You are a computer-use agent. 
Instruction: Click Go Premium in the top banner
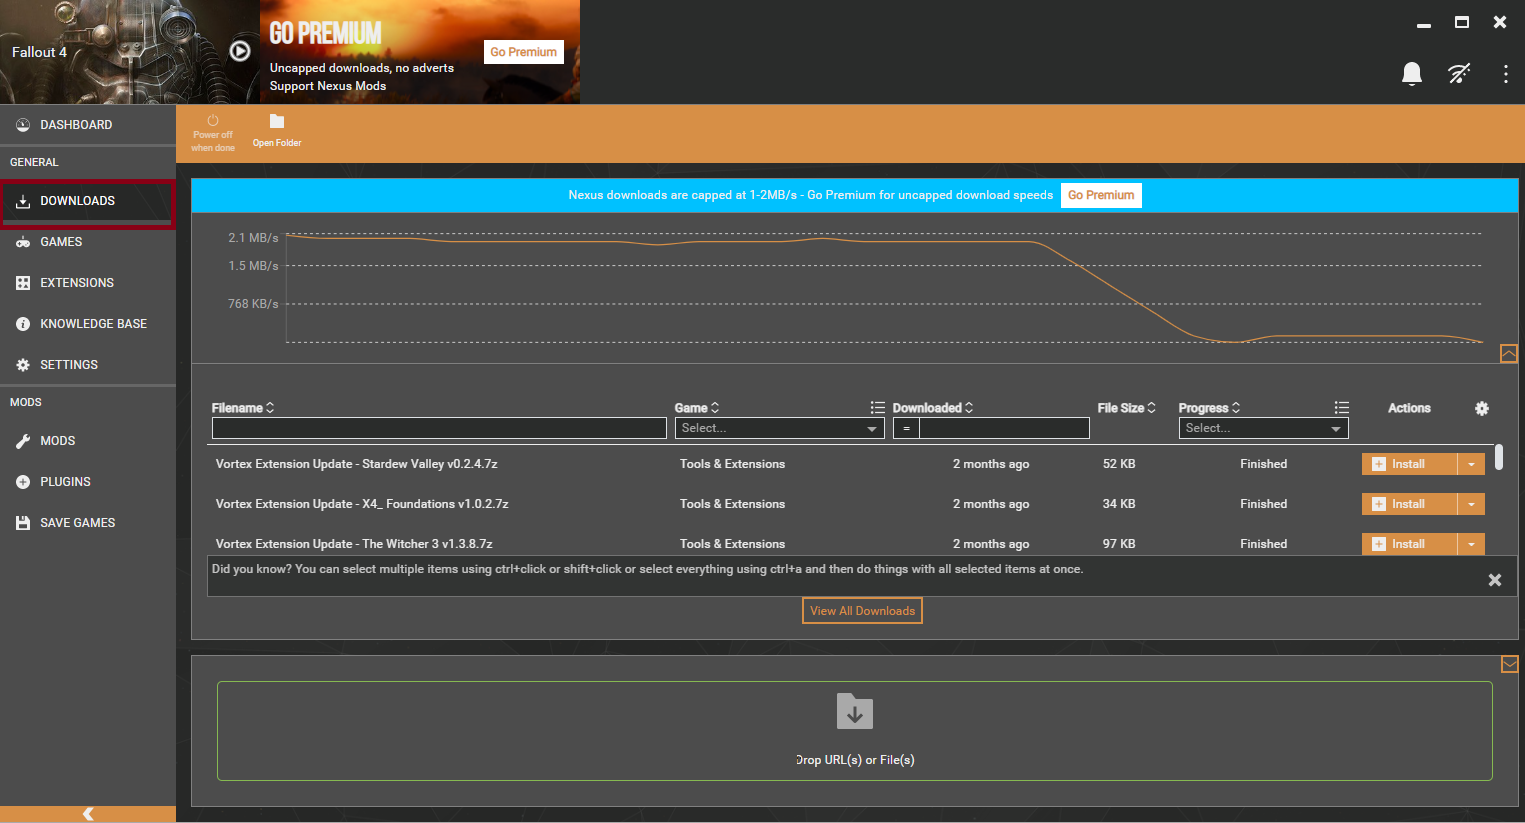524,52
